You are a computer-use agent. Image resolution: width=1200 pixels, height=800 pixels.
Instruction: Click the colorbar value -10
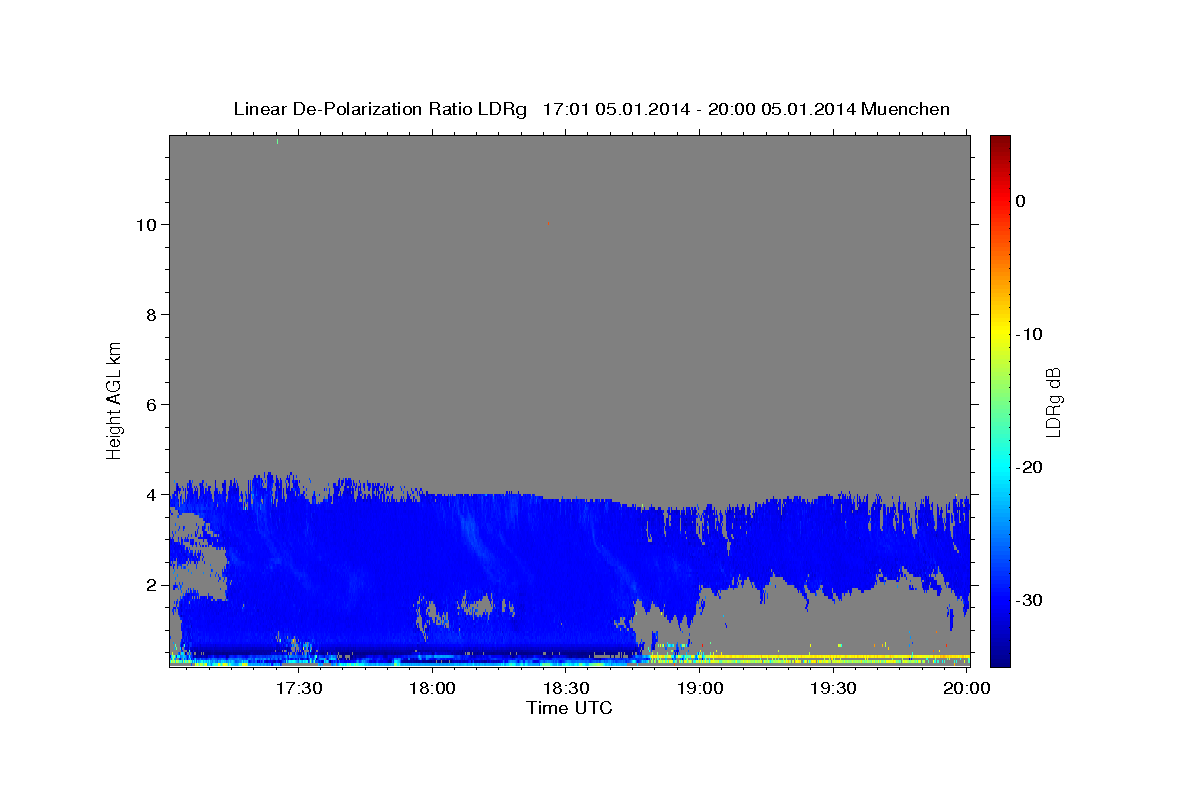(1029, 334)
